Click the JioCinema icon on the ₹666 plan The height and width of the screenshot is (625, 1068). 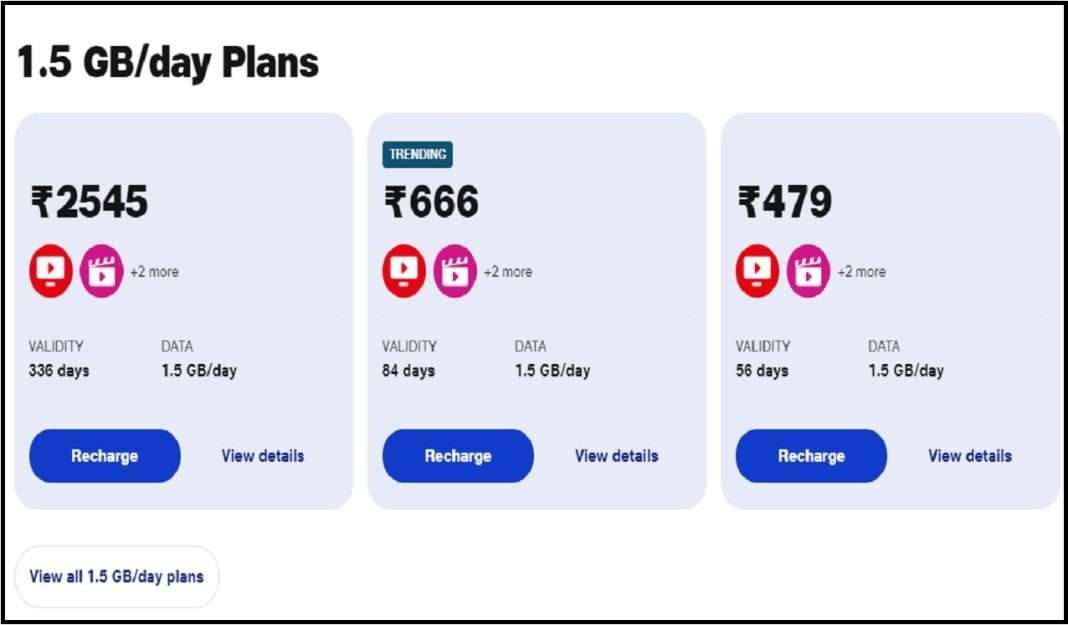click(x=452, y=270)
